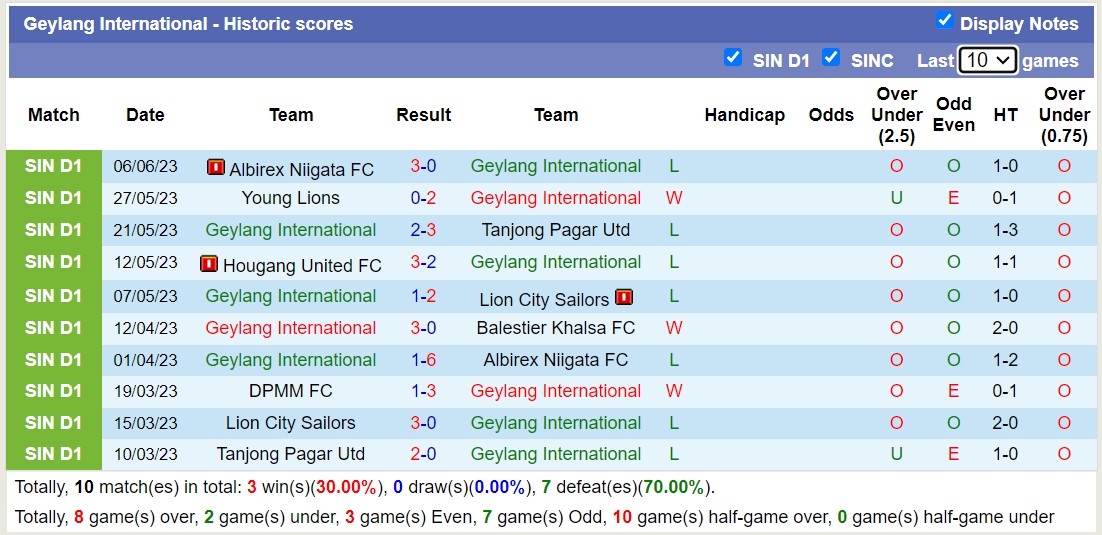Click the Handicap column header
The height and width of the screenshot is (535, 1102).
744,115
